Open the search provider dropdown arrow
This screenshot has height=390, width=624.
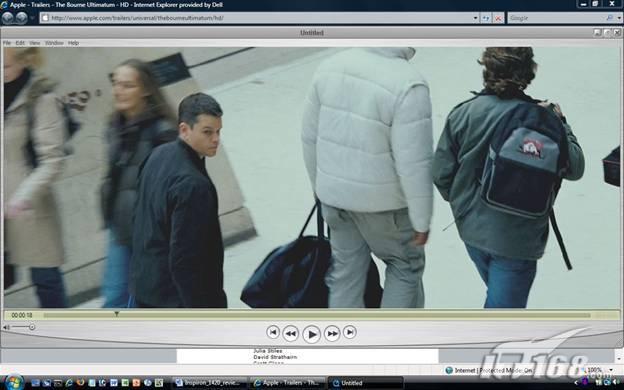tap(619, 18)
